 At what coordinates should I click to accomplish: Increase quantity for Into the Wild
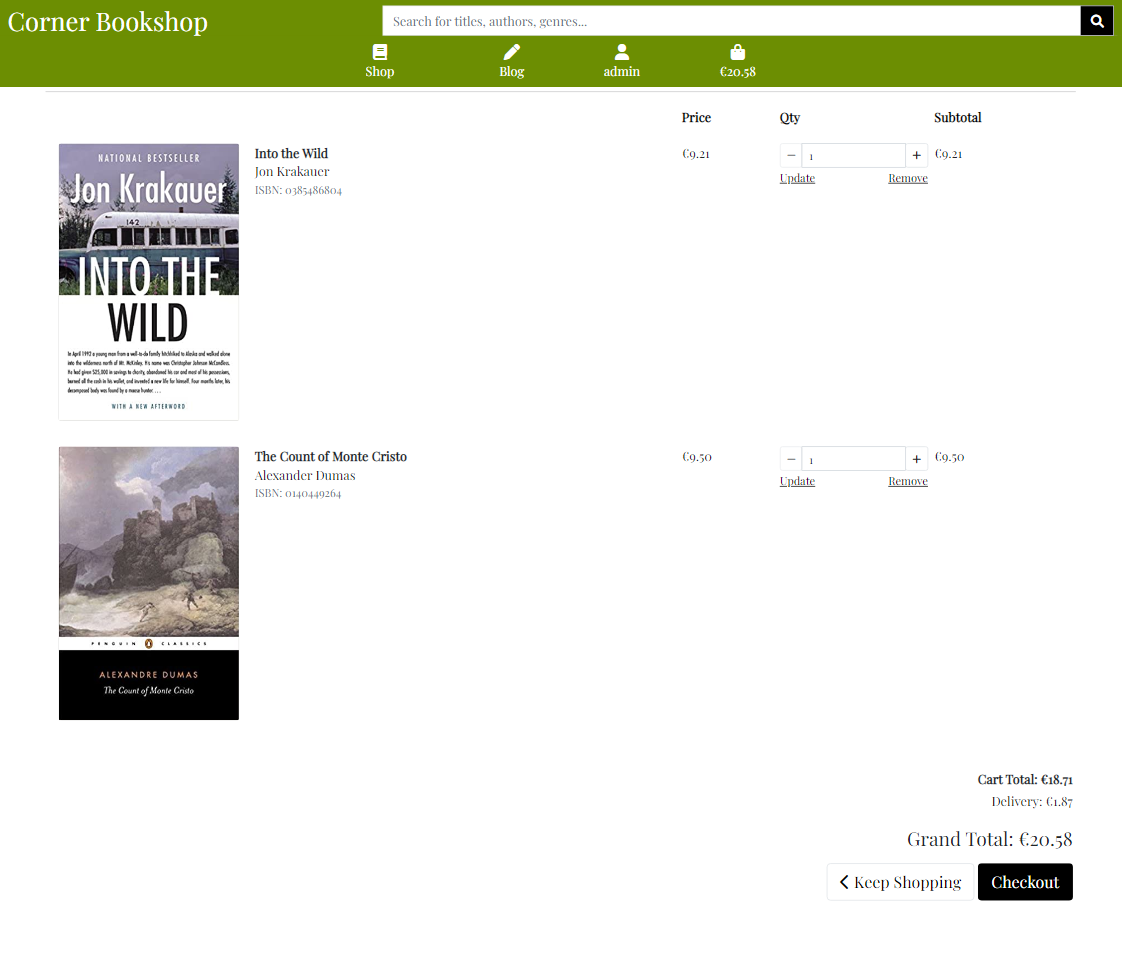pyautogui.click(x=917, y=155)
